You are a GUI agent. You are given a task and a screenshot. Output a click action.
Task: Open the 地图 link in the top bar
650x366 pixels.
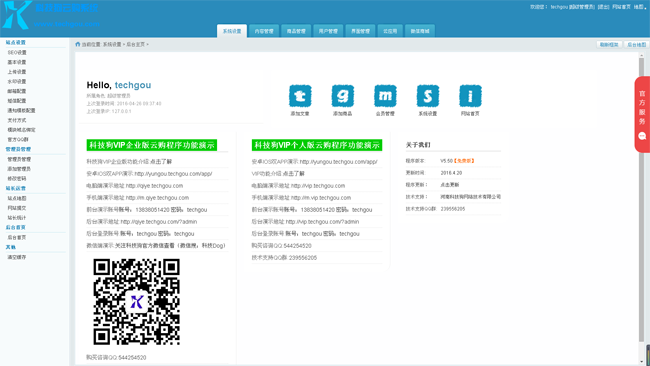639,7
